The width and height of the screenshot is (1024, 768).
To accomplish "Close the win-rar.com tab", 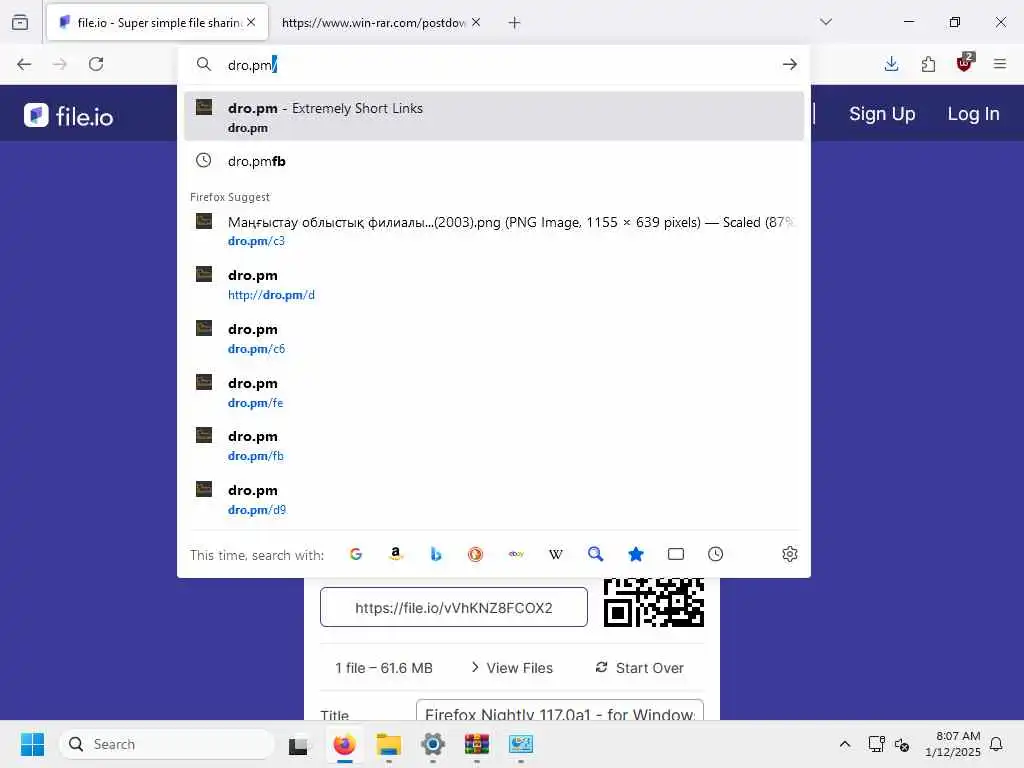I will pos(476,22).
